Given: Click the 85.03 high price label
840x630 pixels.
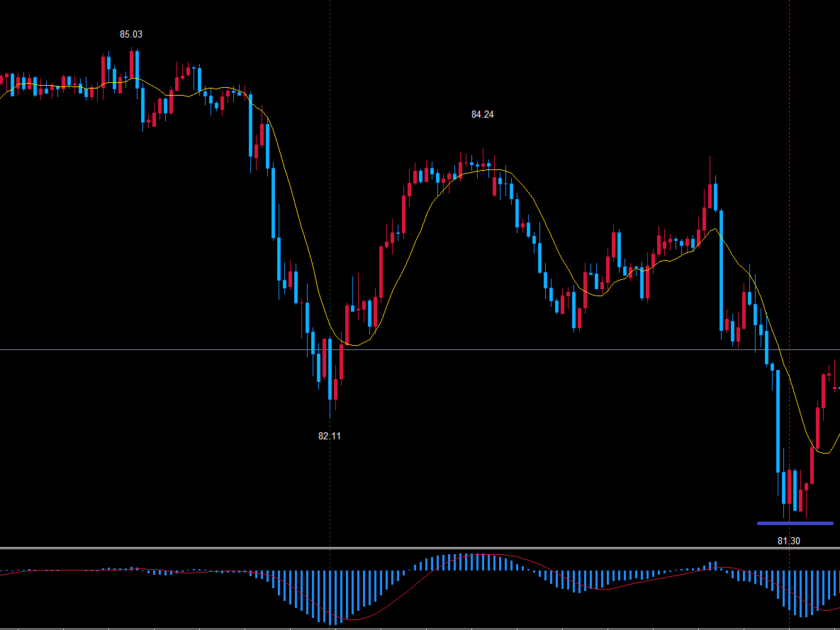Looking at the screenshot, I should point(131,34).
